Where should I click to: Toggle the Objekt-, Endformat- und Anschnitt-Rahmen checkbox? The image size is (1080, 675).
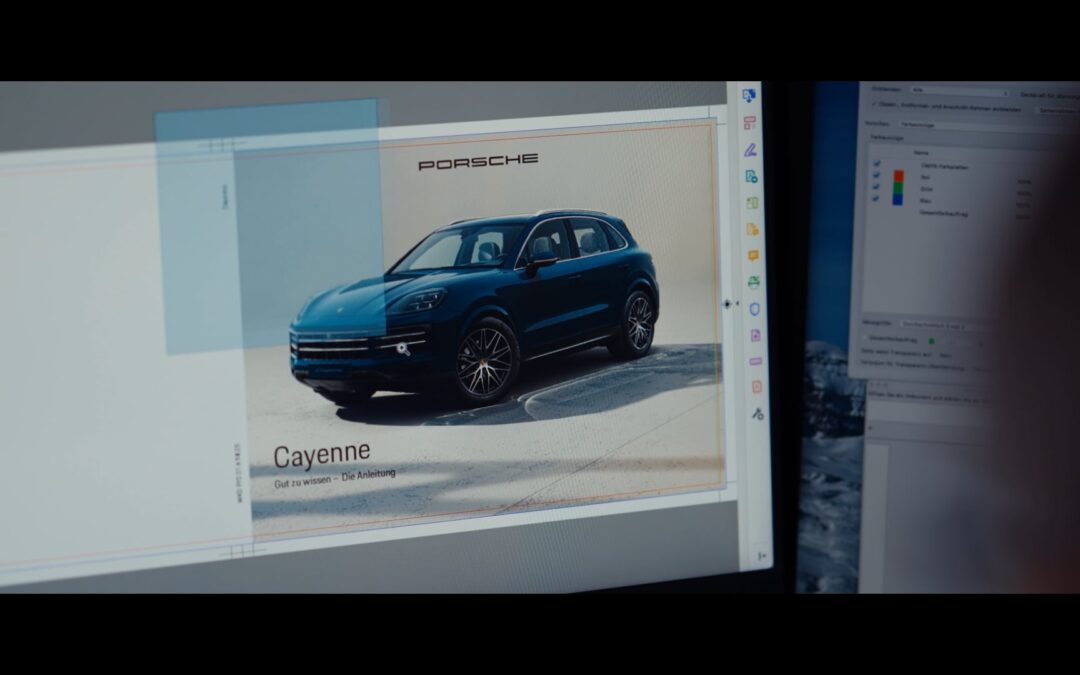tap(874, 105)
